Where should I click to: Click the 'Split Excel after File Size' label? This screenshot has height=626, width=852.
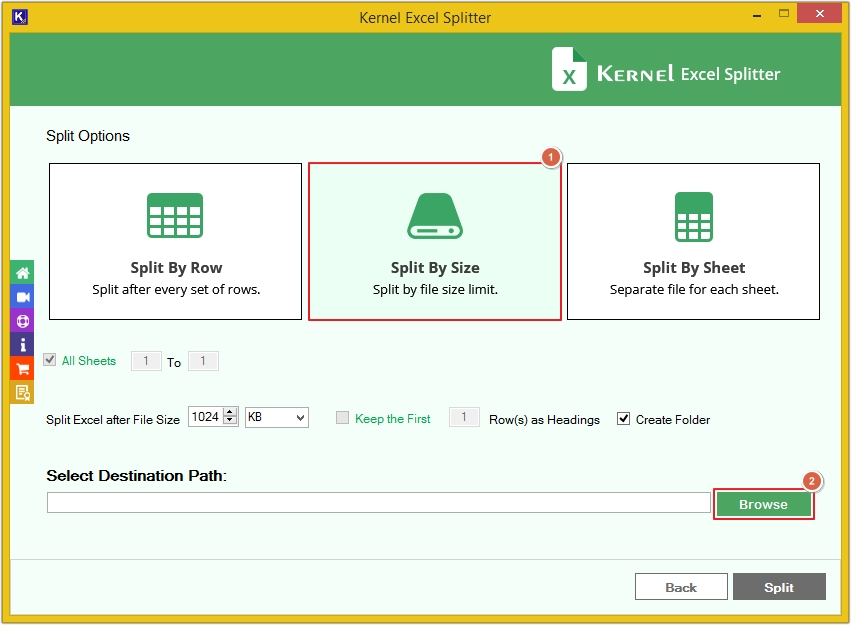click(x=113, y=420)
